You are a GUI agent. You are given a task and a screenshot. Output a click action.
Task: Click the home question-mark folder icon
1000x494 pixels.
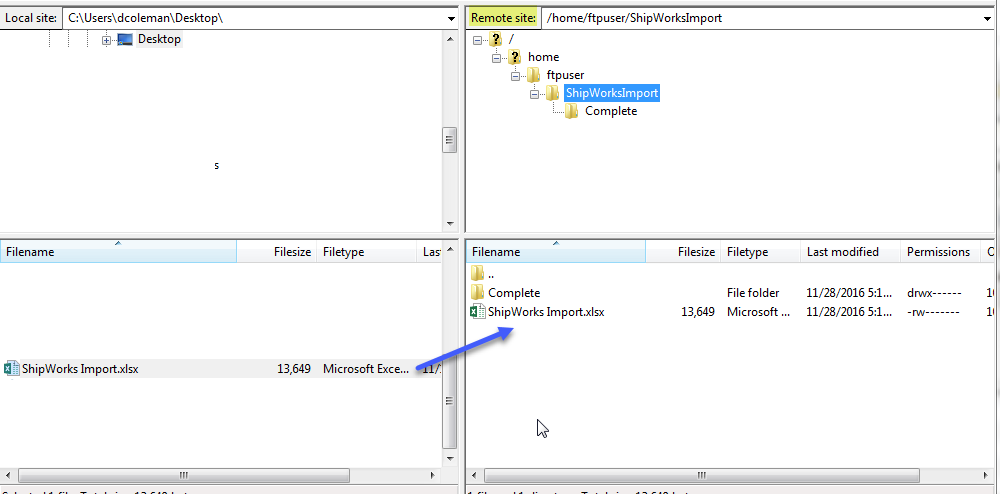(515, 57)
